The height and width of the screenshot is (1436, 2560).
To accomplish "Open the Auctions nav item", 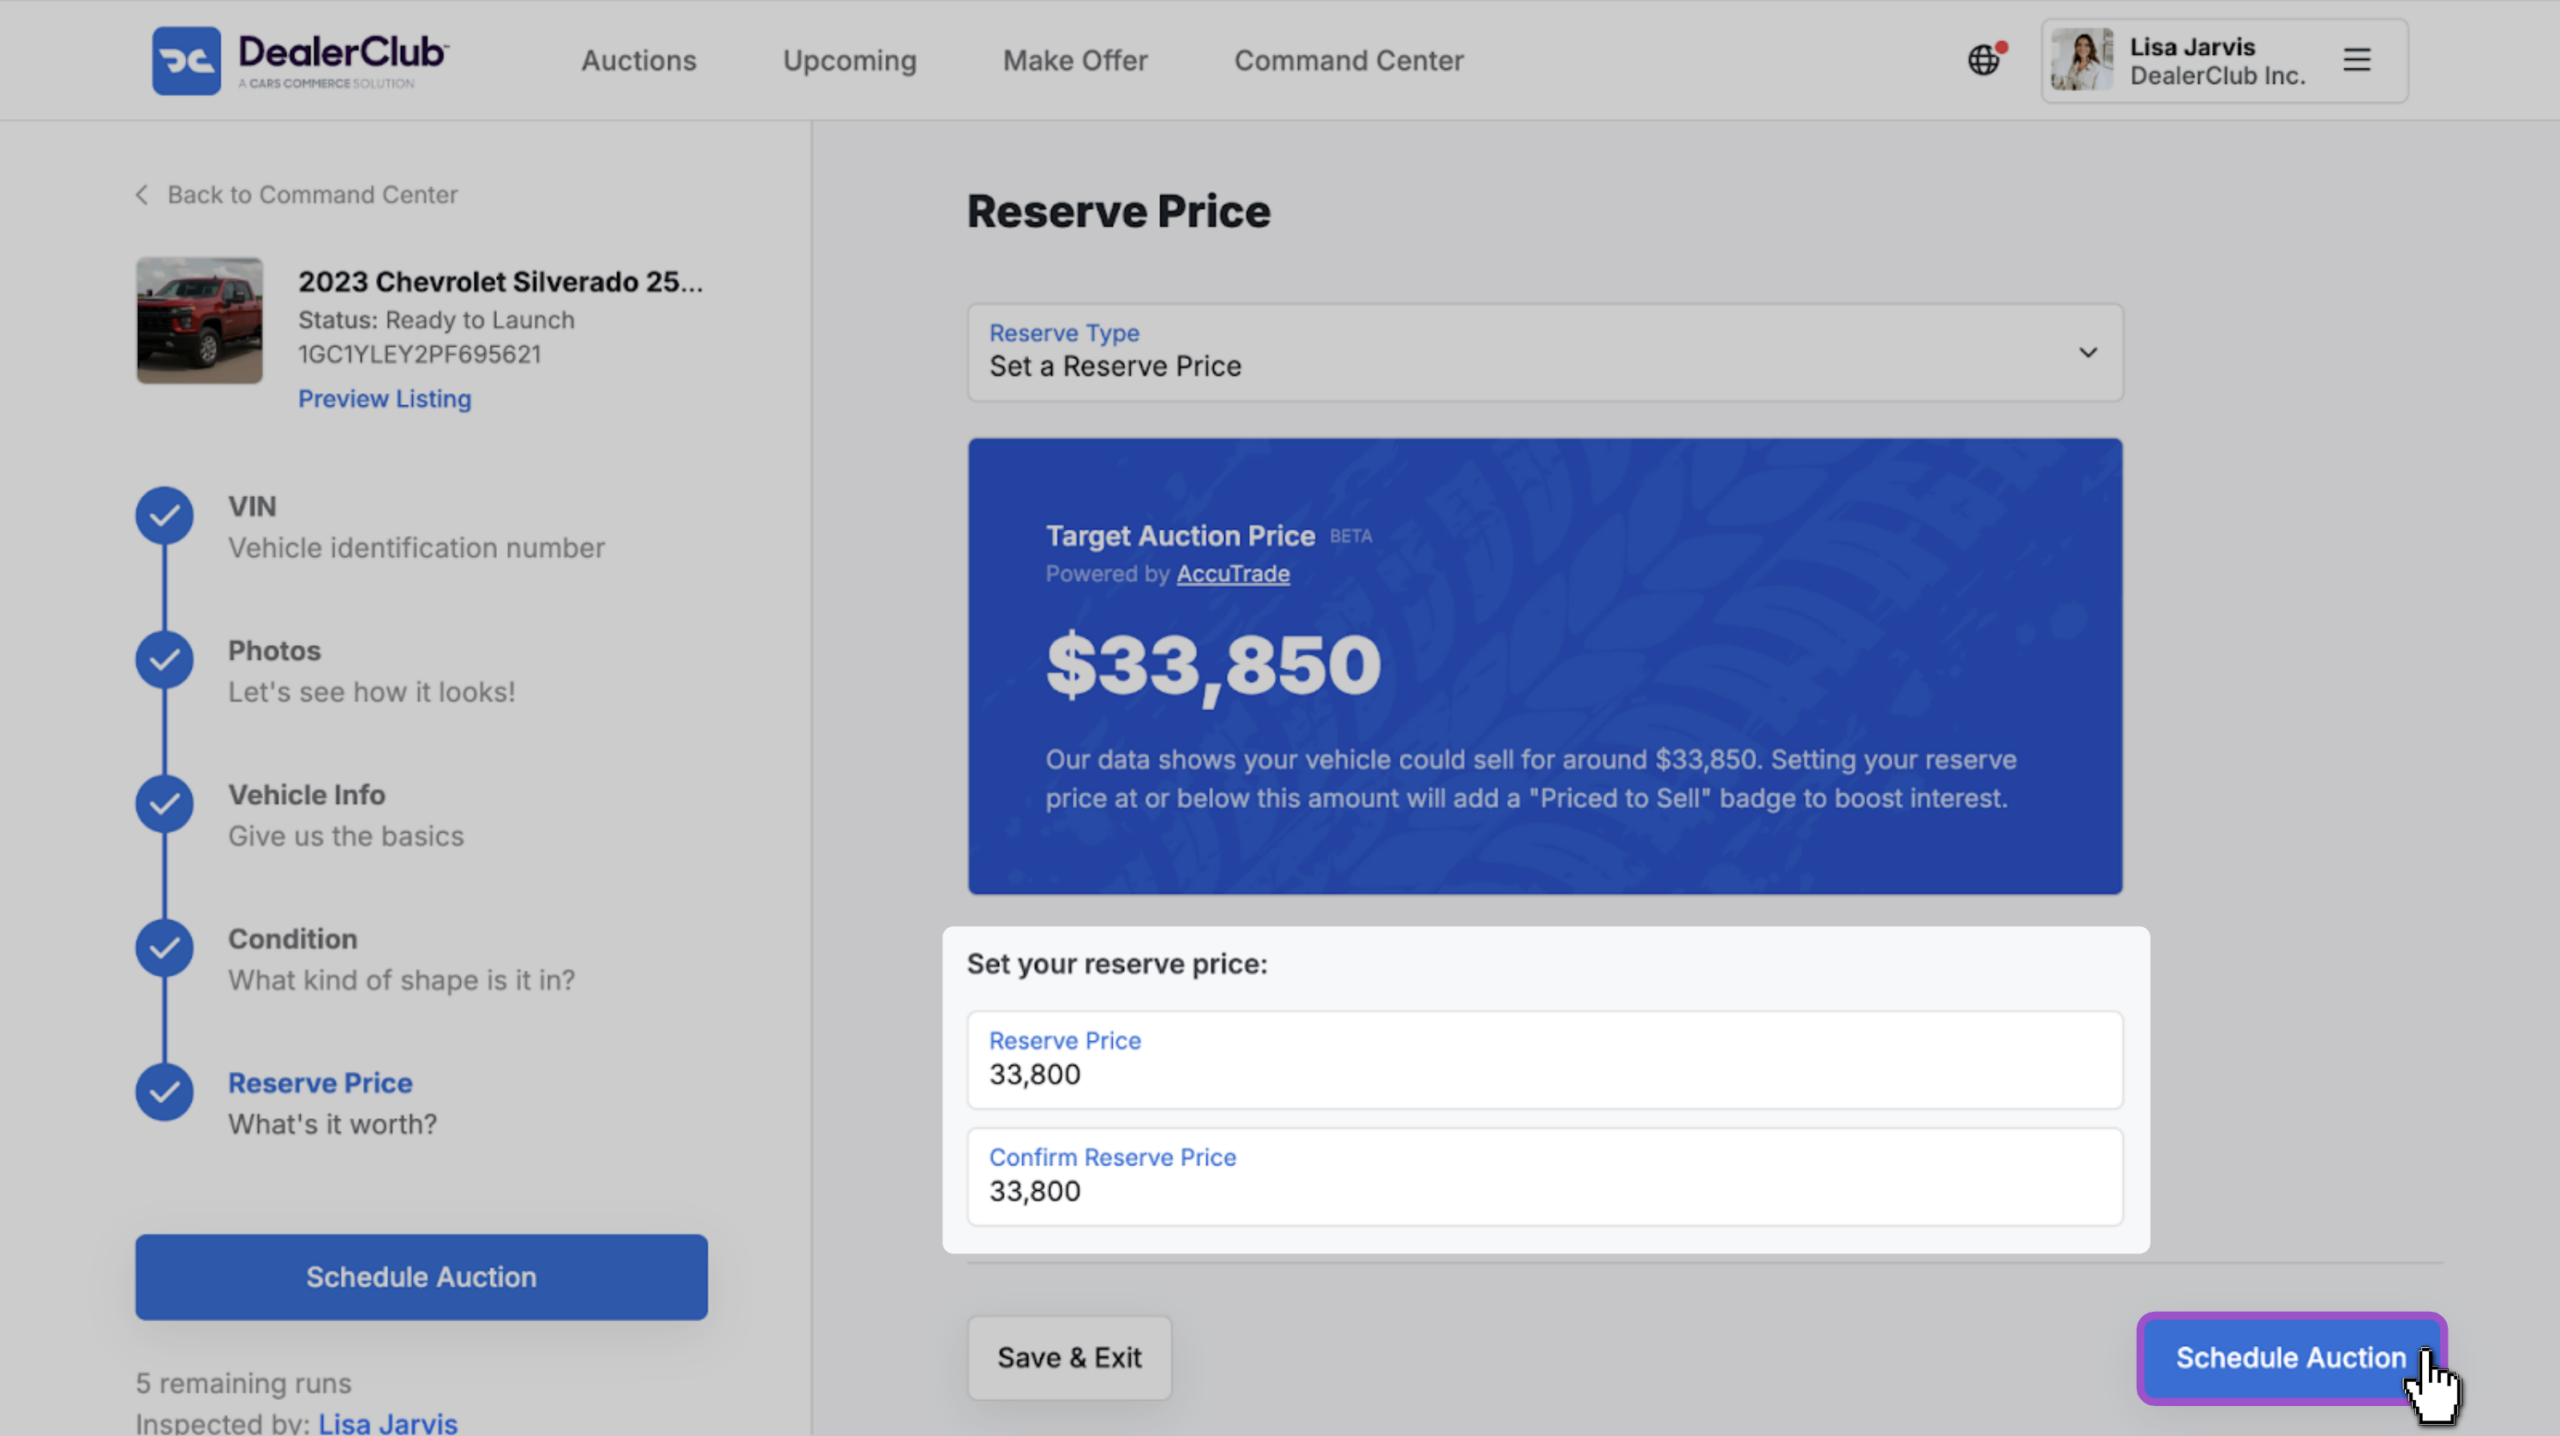I will point(638,60).
